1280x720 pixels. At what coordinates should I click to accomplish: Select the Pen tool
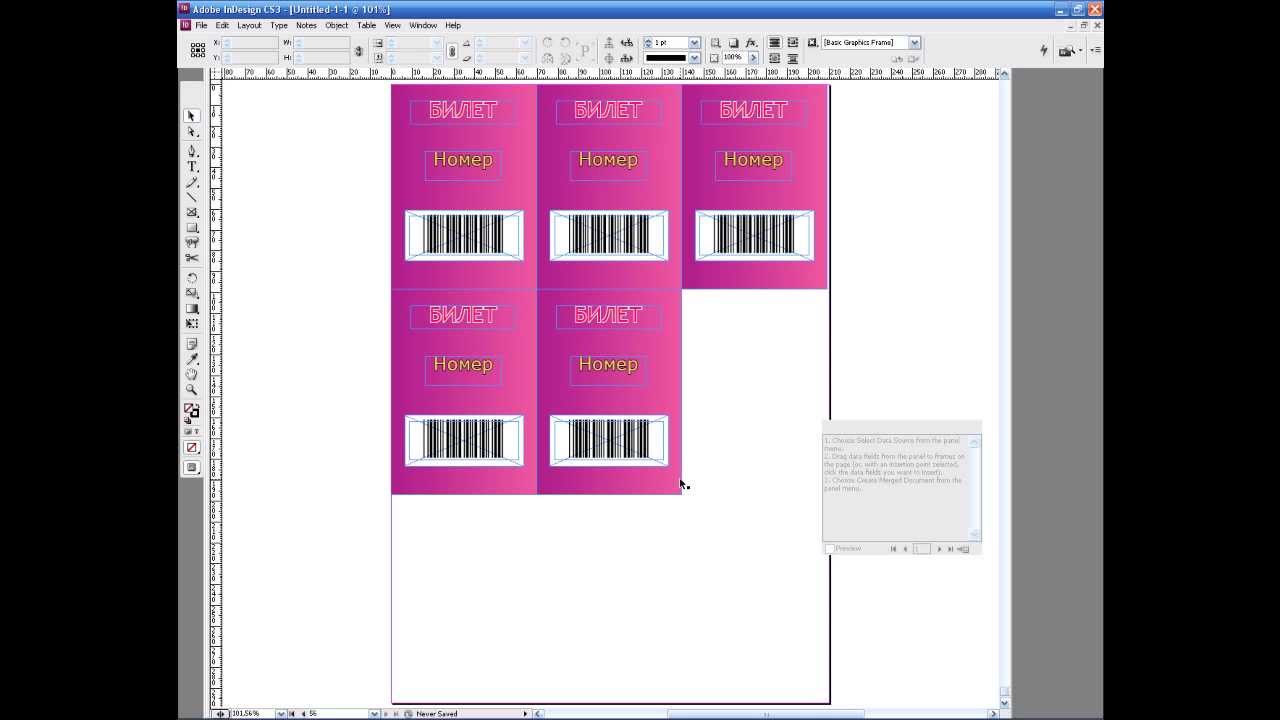(x=191, y=150)
